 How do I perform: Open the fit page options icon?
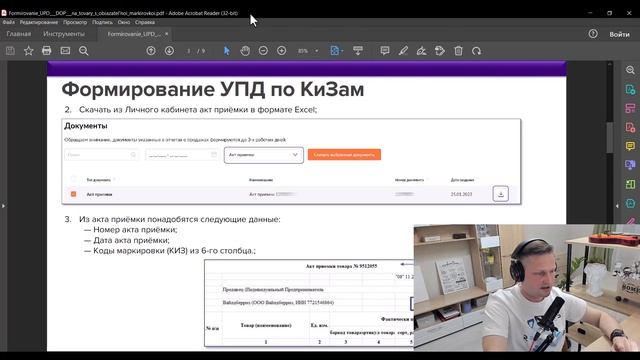336,51
